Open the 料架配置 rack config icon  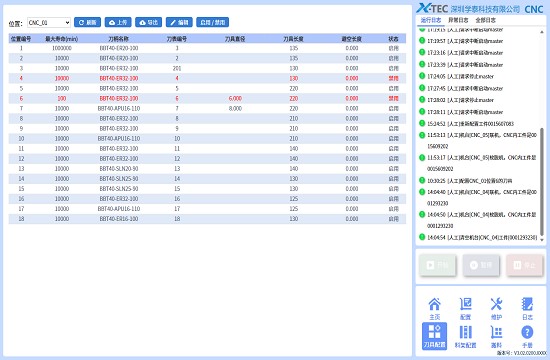465,336
